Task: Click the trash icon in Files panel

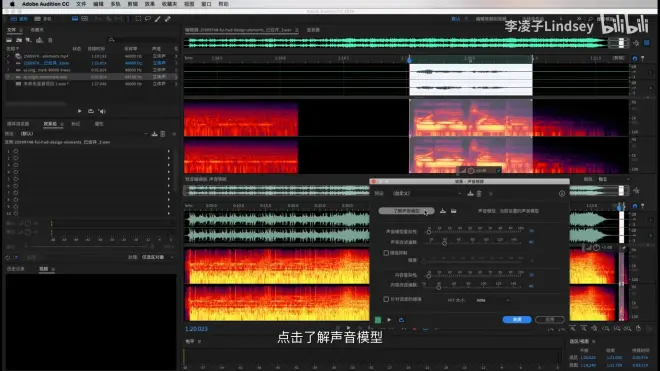Action: pyautogui.click(x=50, y=40)
